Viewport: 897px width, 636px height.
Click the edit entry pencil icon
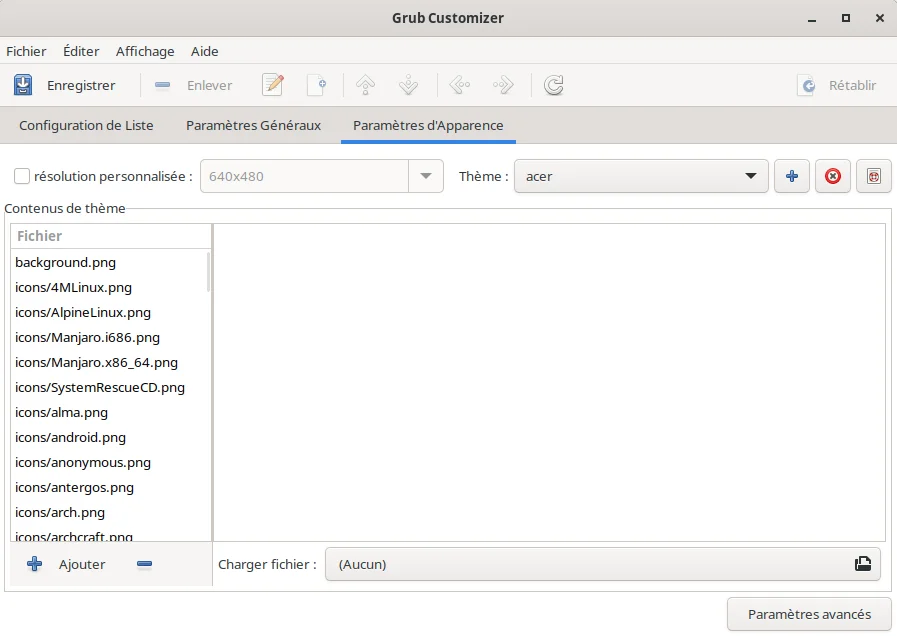click(273, 85)
